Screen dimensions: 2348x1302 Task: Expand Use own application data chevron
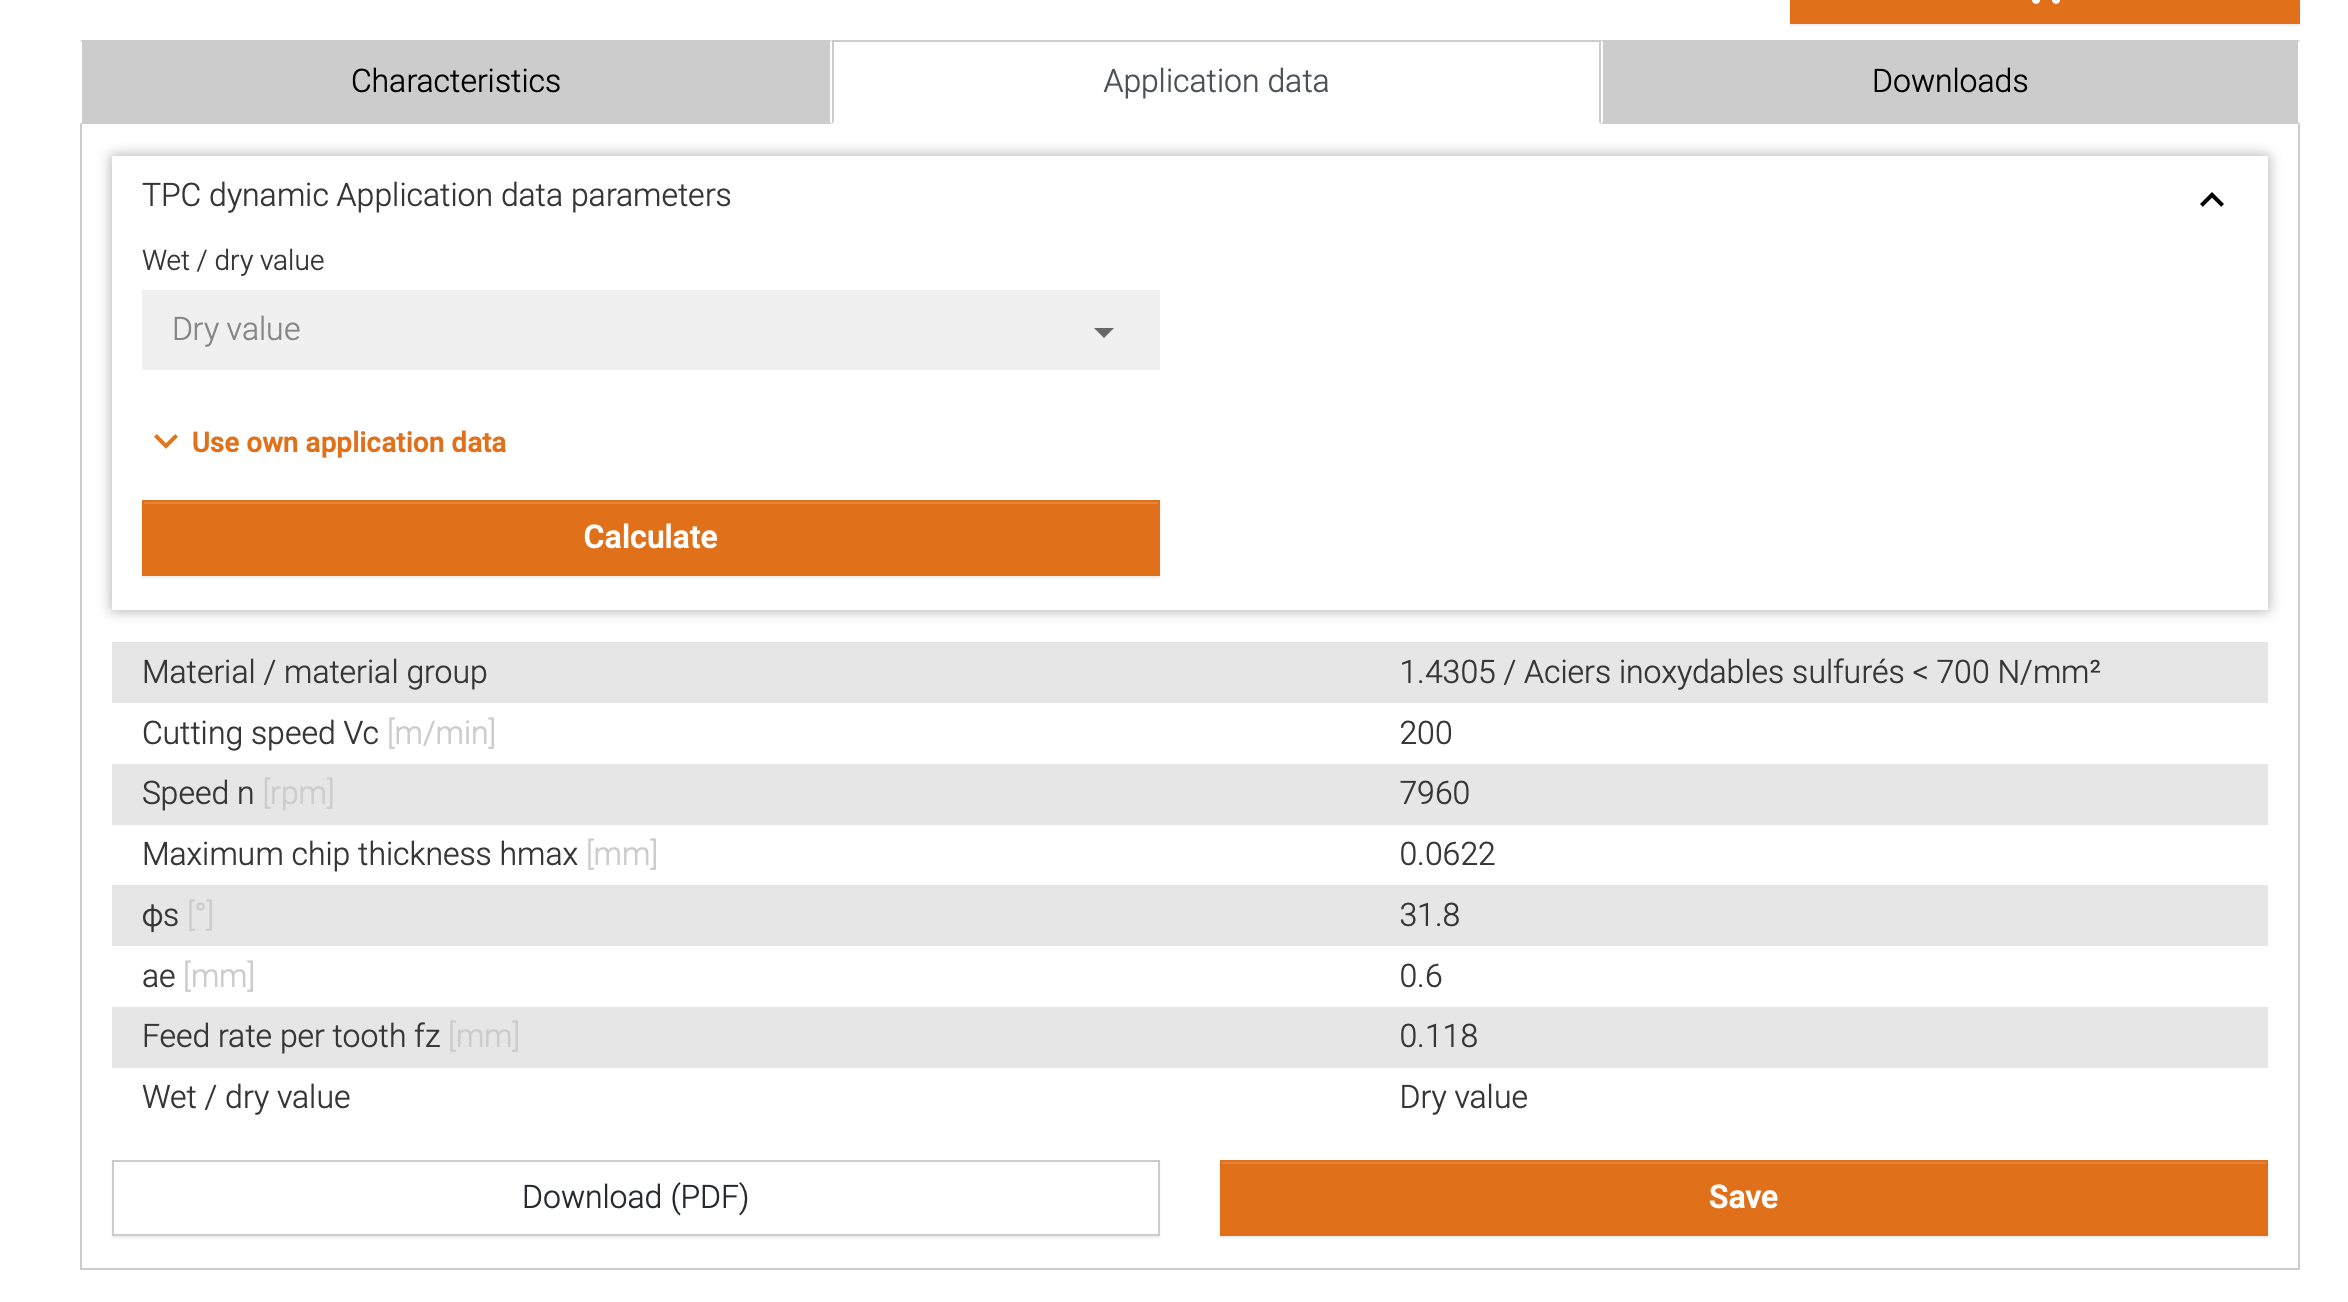coord(165,441)
